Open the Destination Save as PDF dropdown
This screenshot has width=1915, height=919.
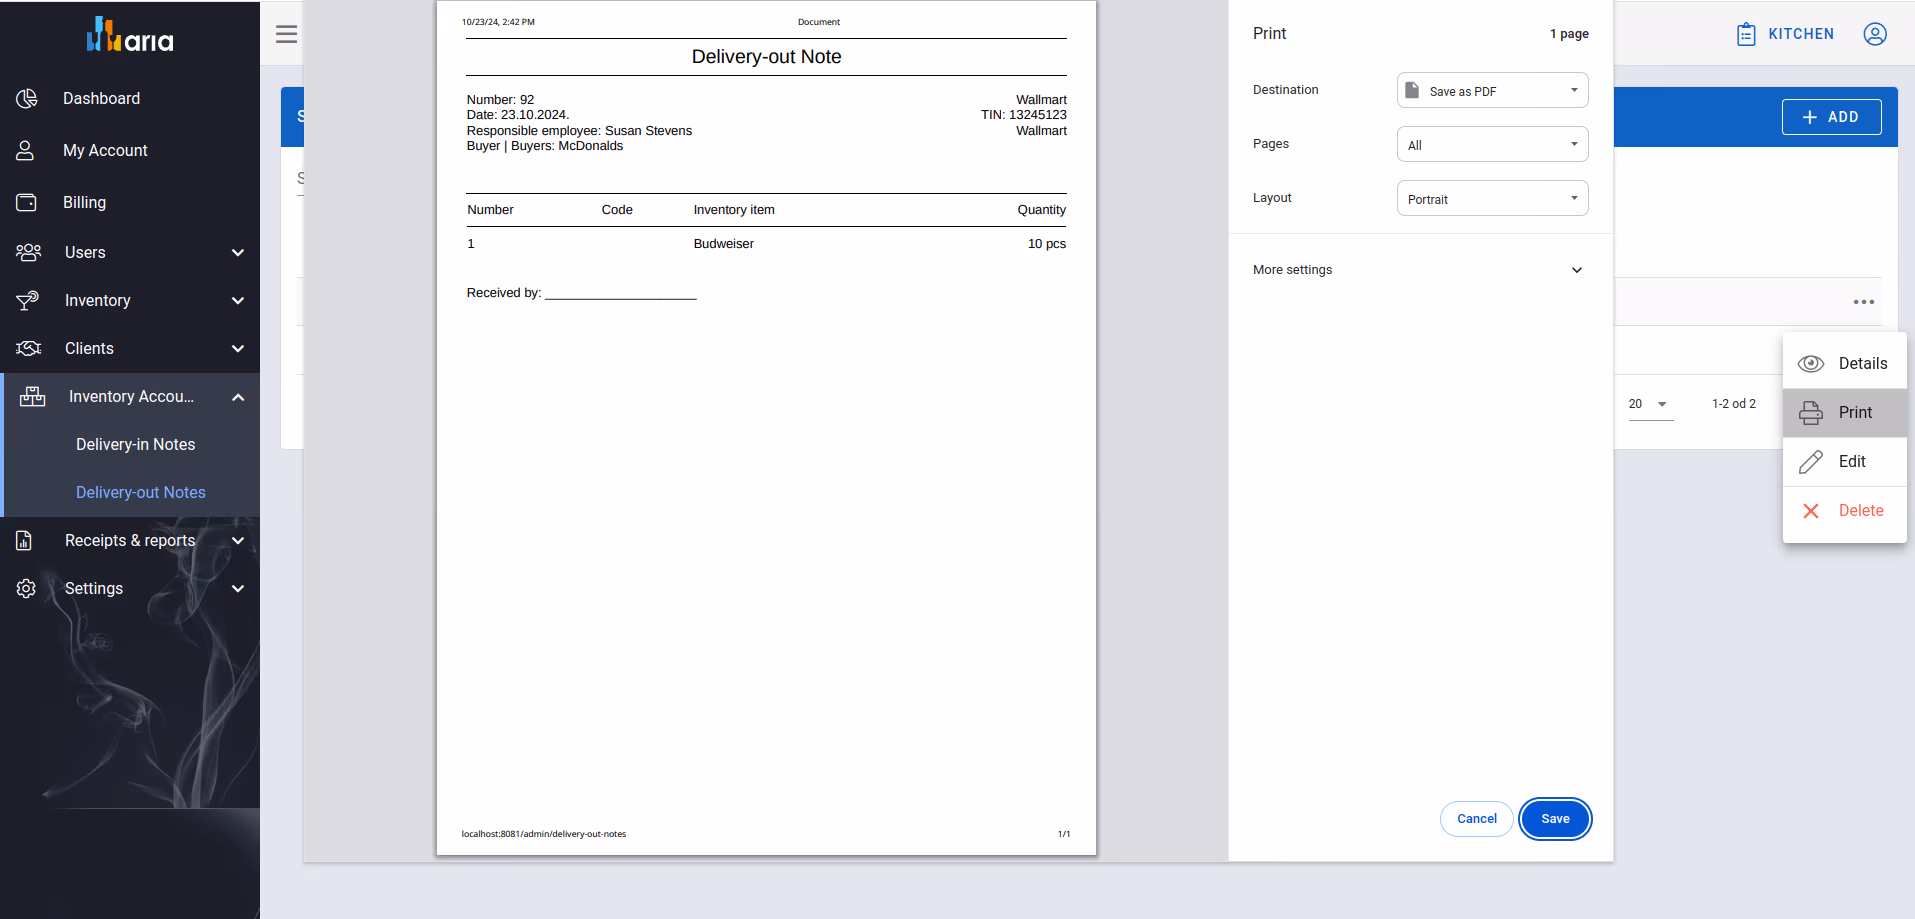pyautogui.click(x=1492, y=90)
